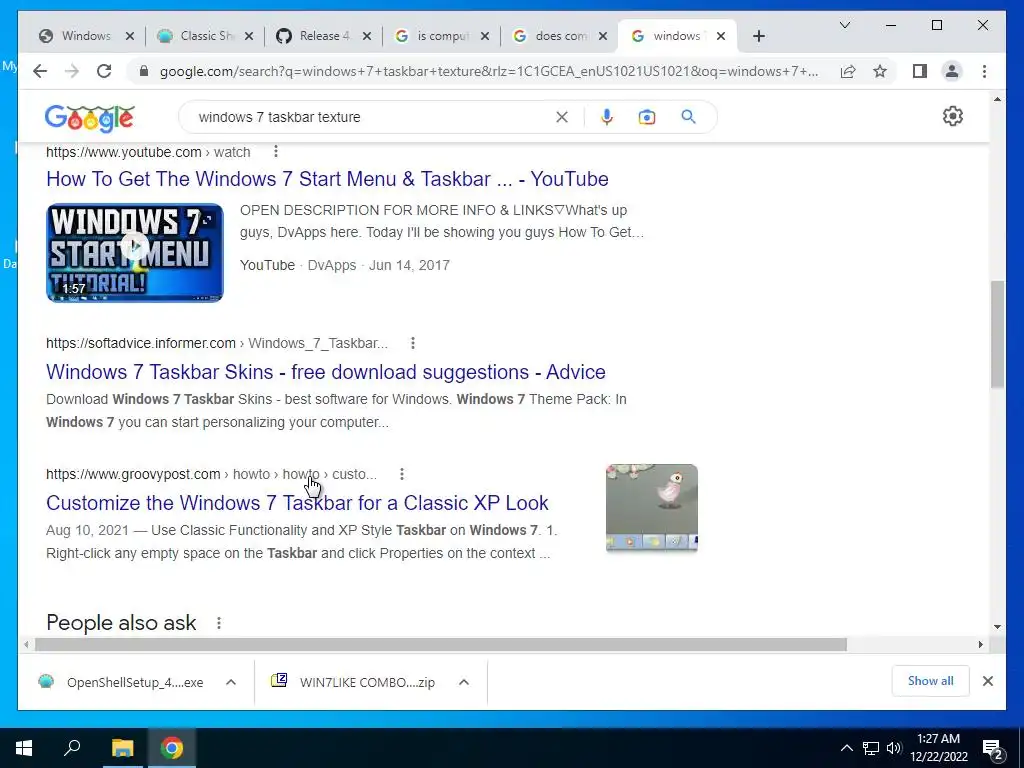Open YouTube Start Menu & Taskbar result
1024x768 pixels.
(x=327, y=179)
